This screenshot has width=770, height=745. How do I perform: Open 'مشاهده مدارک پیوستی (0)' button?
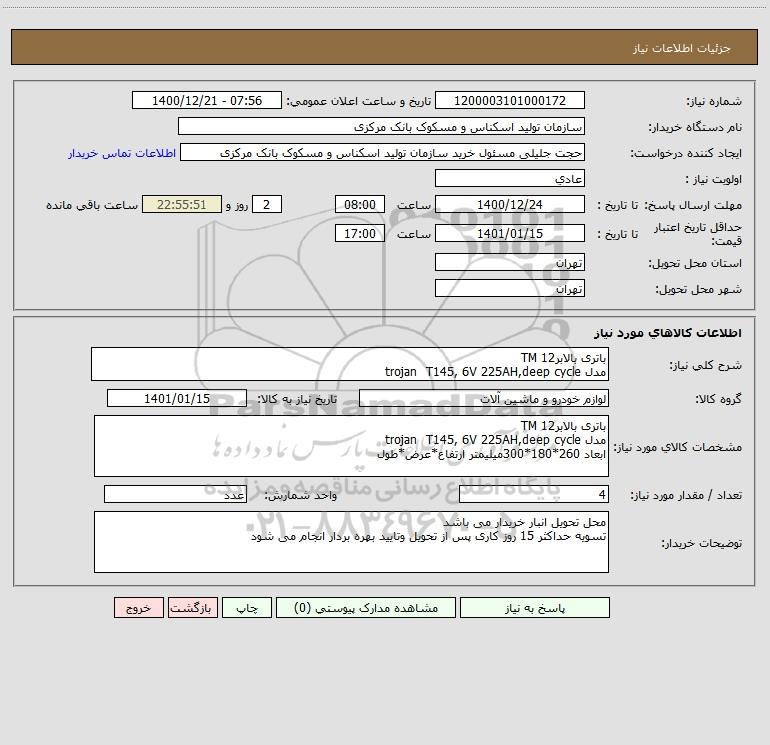[366, 608]
